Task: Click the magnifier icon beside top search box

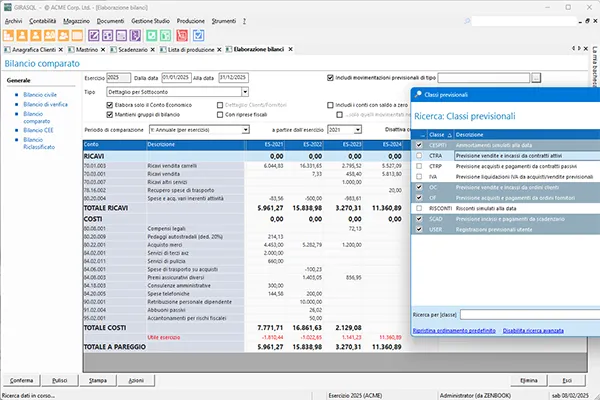Action: pyautogui.click(x=467, y=21)
